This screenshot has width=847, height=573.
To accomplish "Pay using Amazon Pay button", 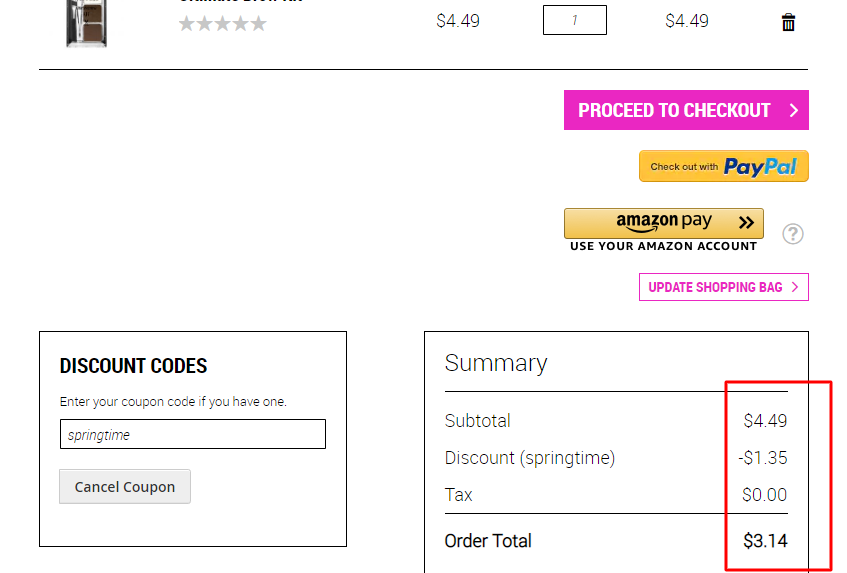I will 663,223.
